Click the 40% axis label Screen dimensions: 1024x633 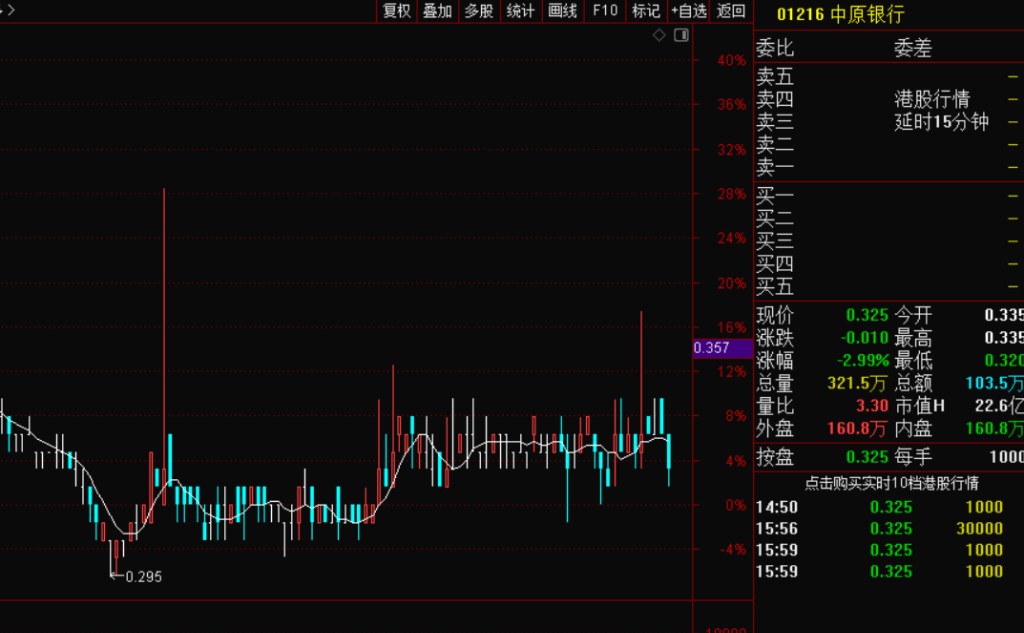point(731,61)
